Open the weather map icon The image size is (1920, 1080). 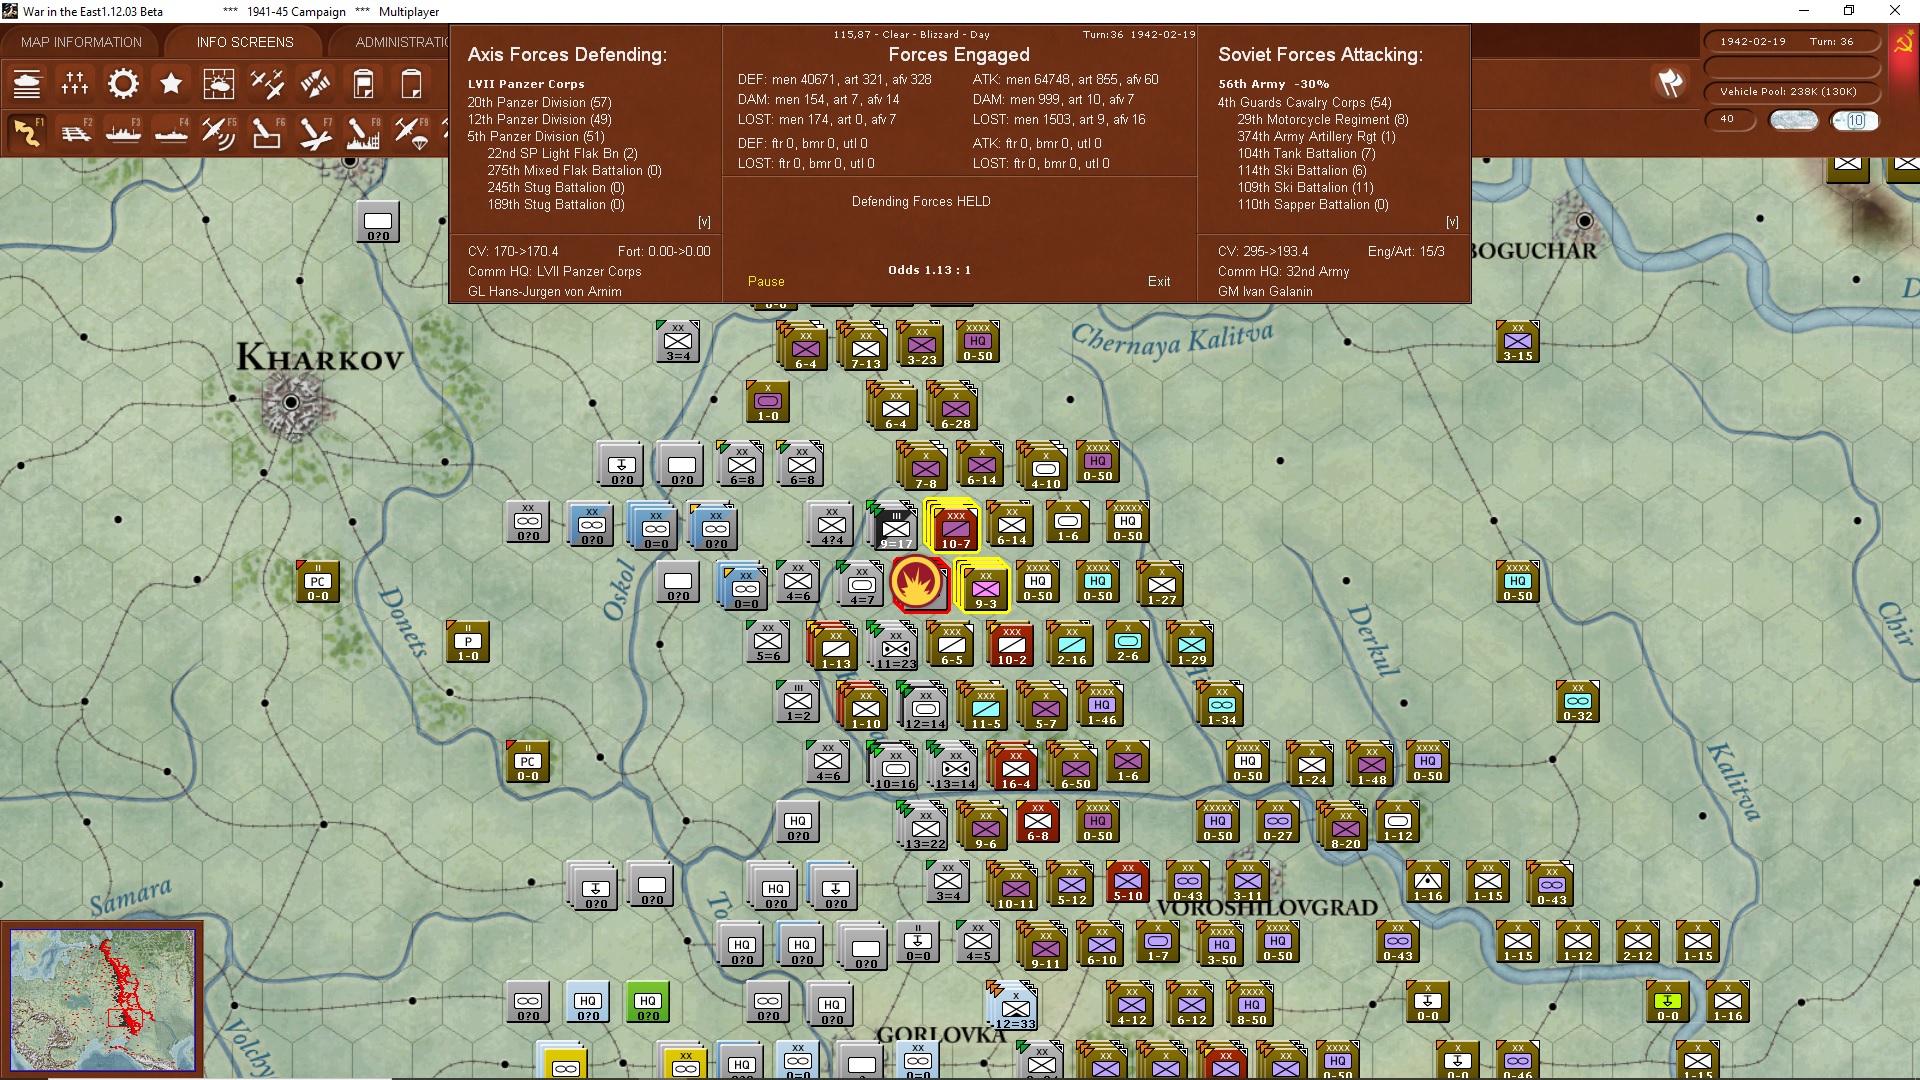pyautogui.click(x=219, y=84)
